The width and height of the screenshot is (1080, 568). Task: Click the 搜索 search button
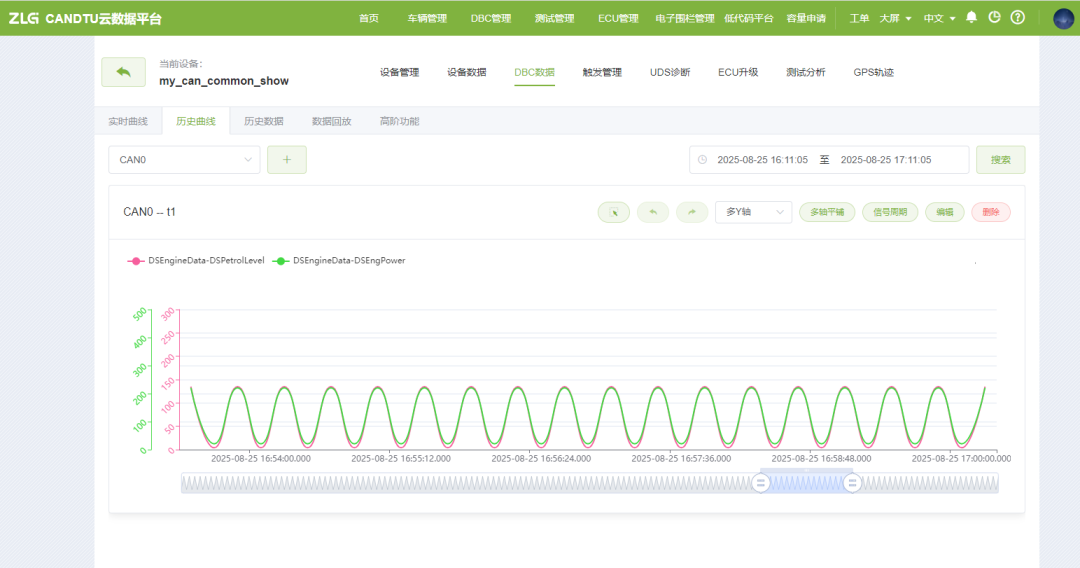(1000, 160)
